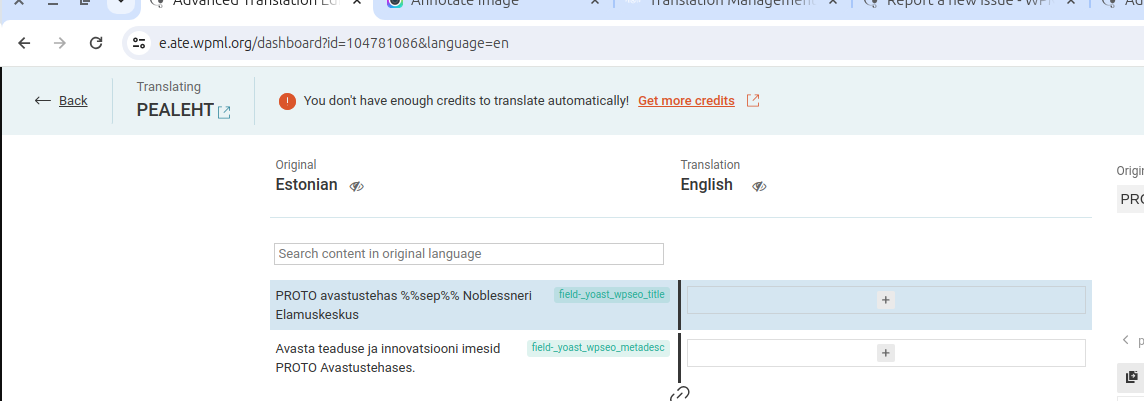1144x401 pixels.
Task: Add translation for yoast_wpseo_title with plus button
Action: (886, 300)
